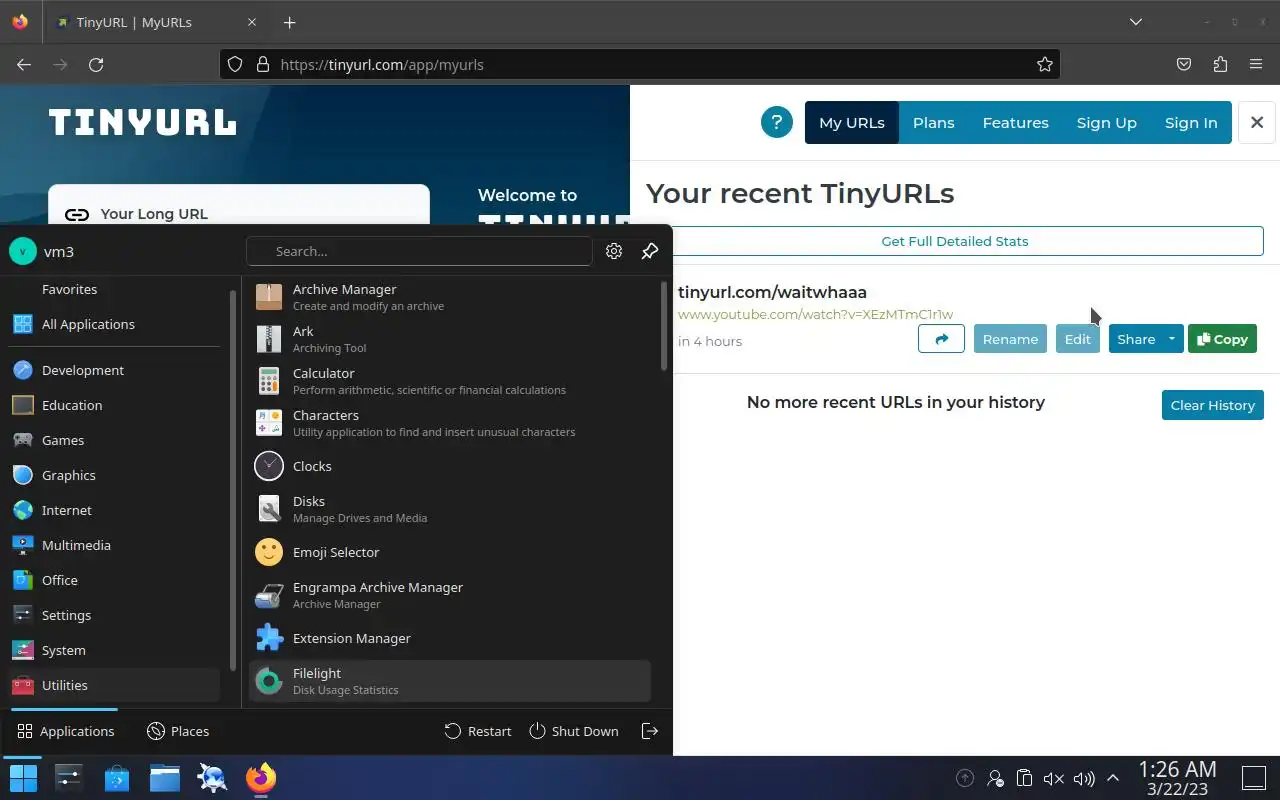Save page to Pocket
This screenshot has height=800, width=1280.
click(1184, 64)
